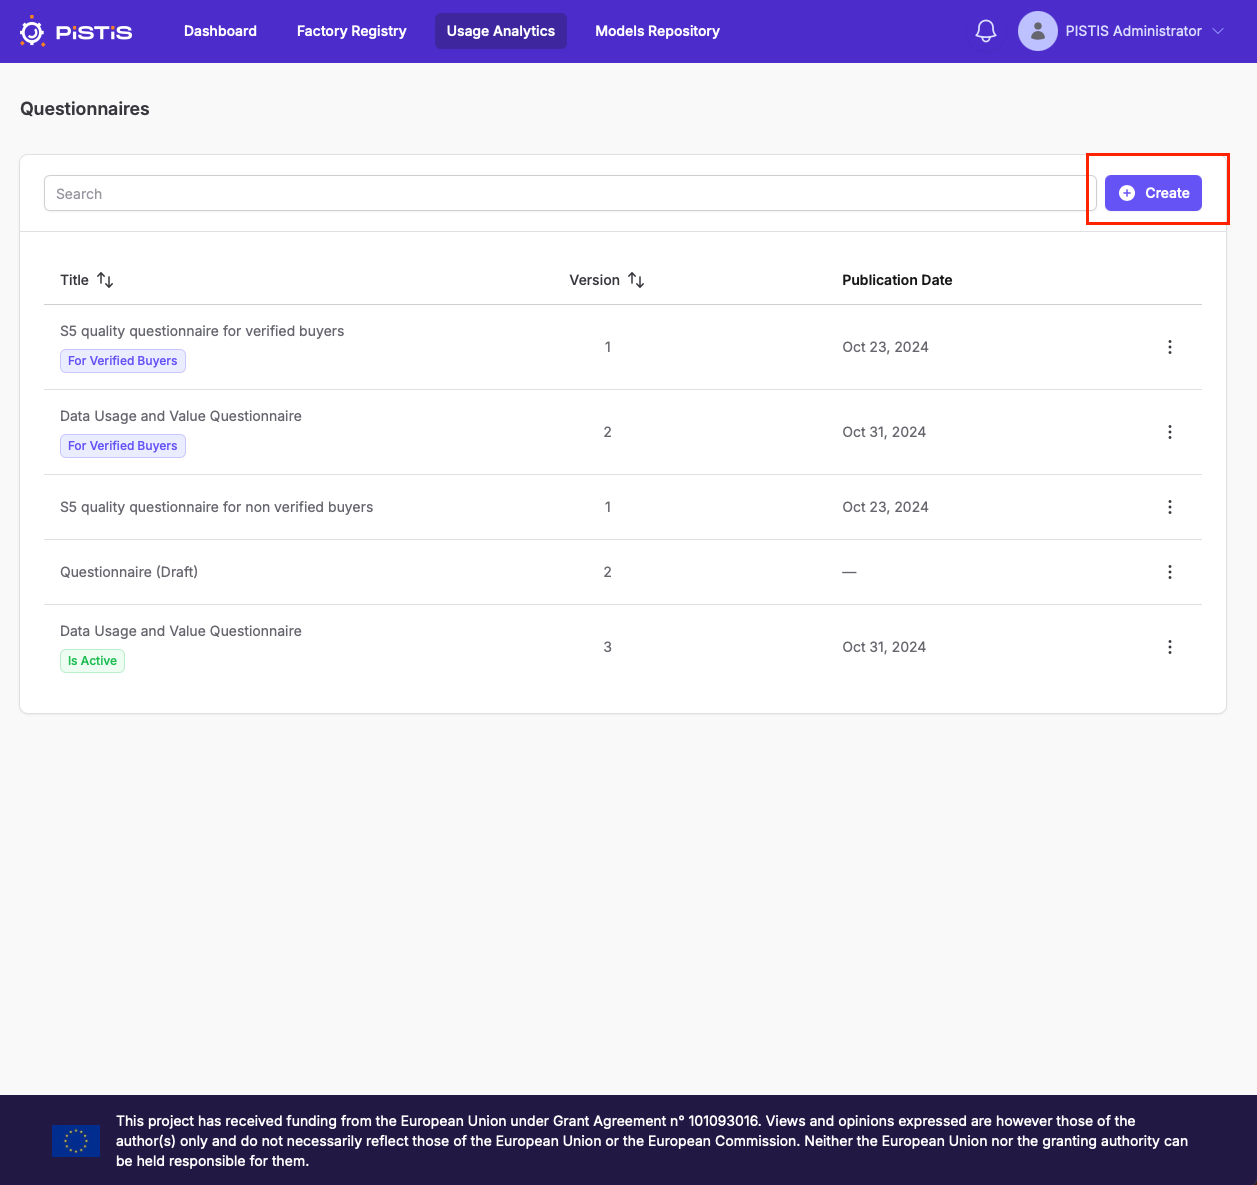Open actions menu for Questionnaire (Draft)
This screenshot has height=1185, width=1257.
(1170, 572)
